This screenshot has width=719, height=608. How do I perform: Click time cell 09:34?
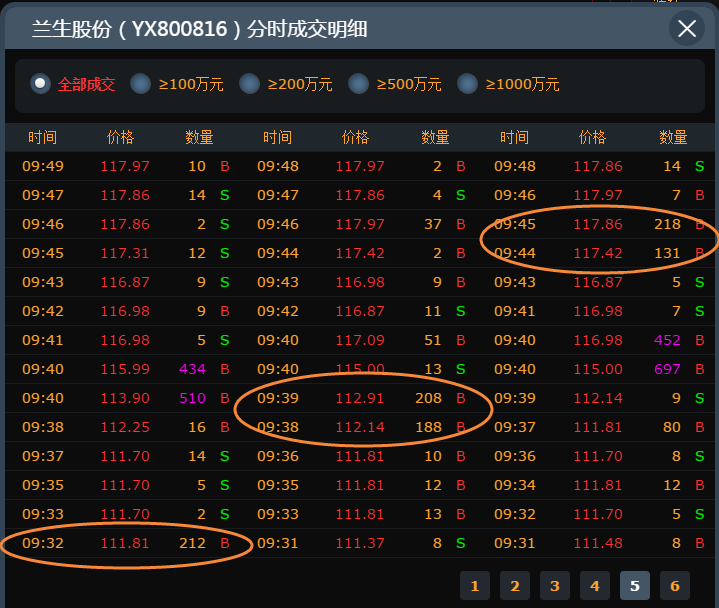514,485
